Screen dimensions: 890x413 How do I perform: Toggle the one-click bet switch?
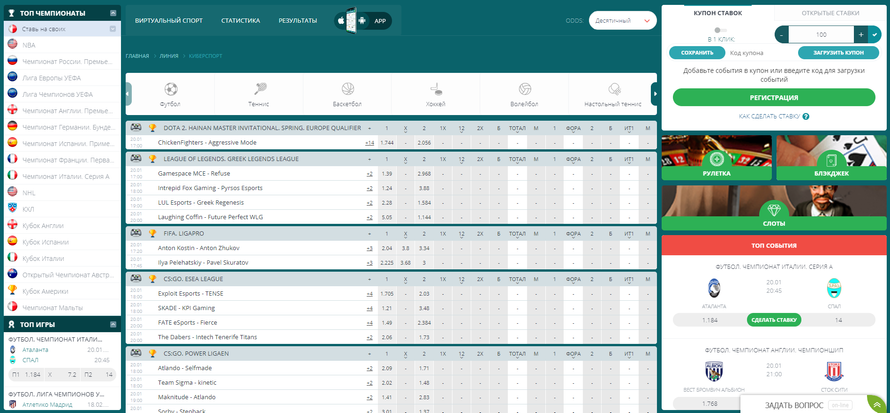pos(721,30)
